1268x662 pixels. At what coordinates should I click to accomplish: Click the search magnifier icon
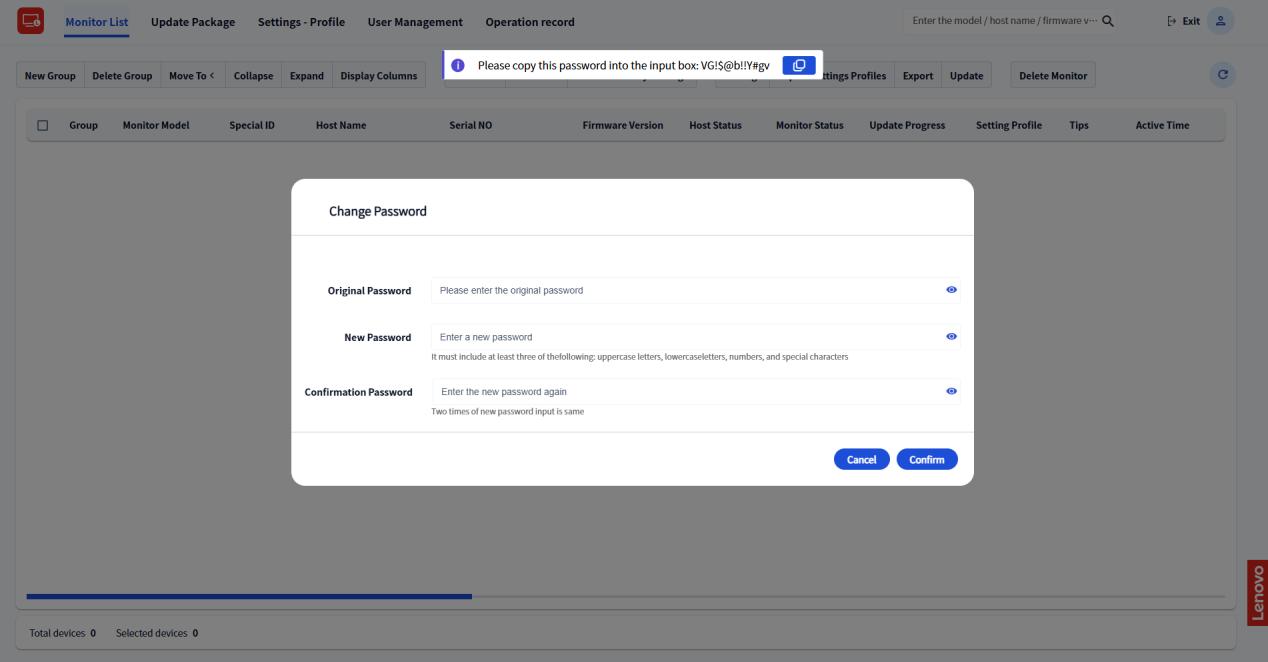tap(1107, 21)
